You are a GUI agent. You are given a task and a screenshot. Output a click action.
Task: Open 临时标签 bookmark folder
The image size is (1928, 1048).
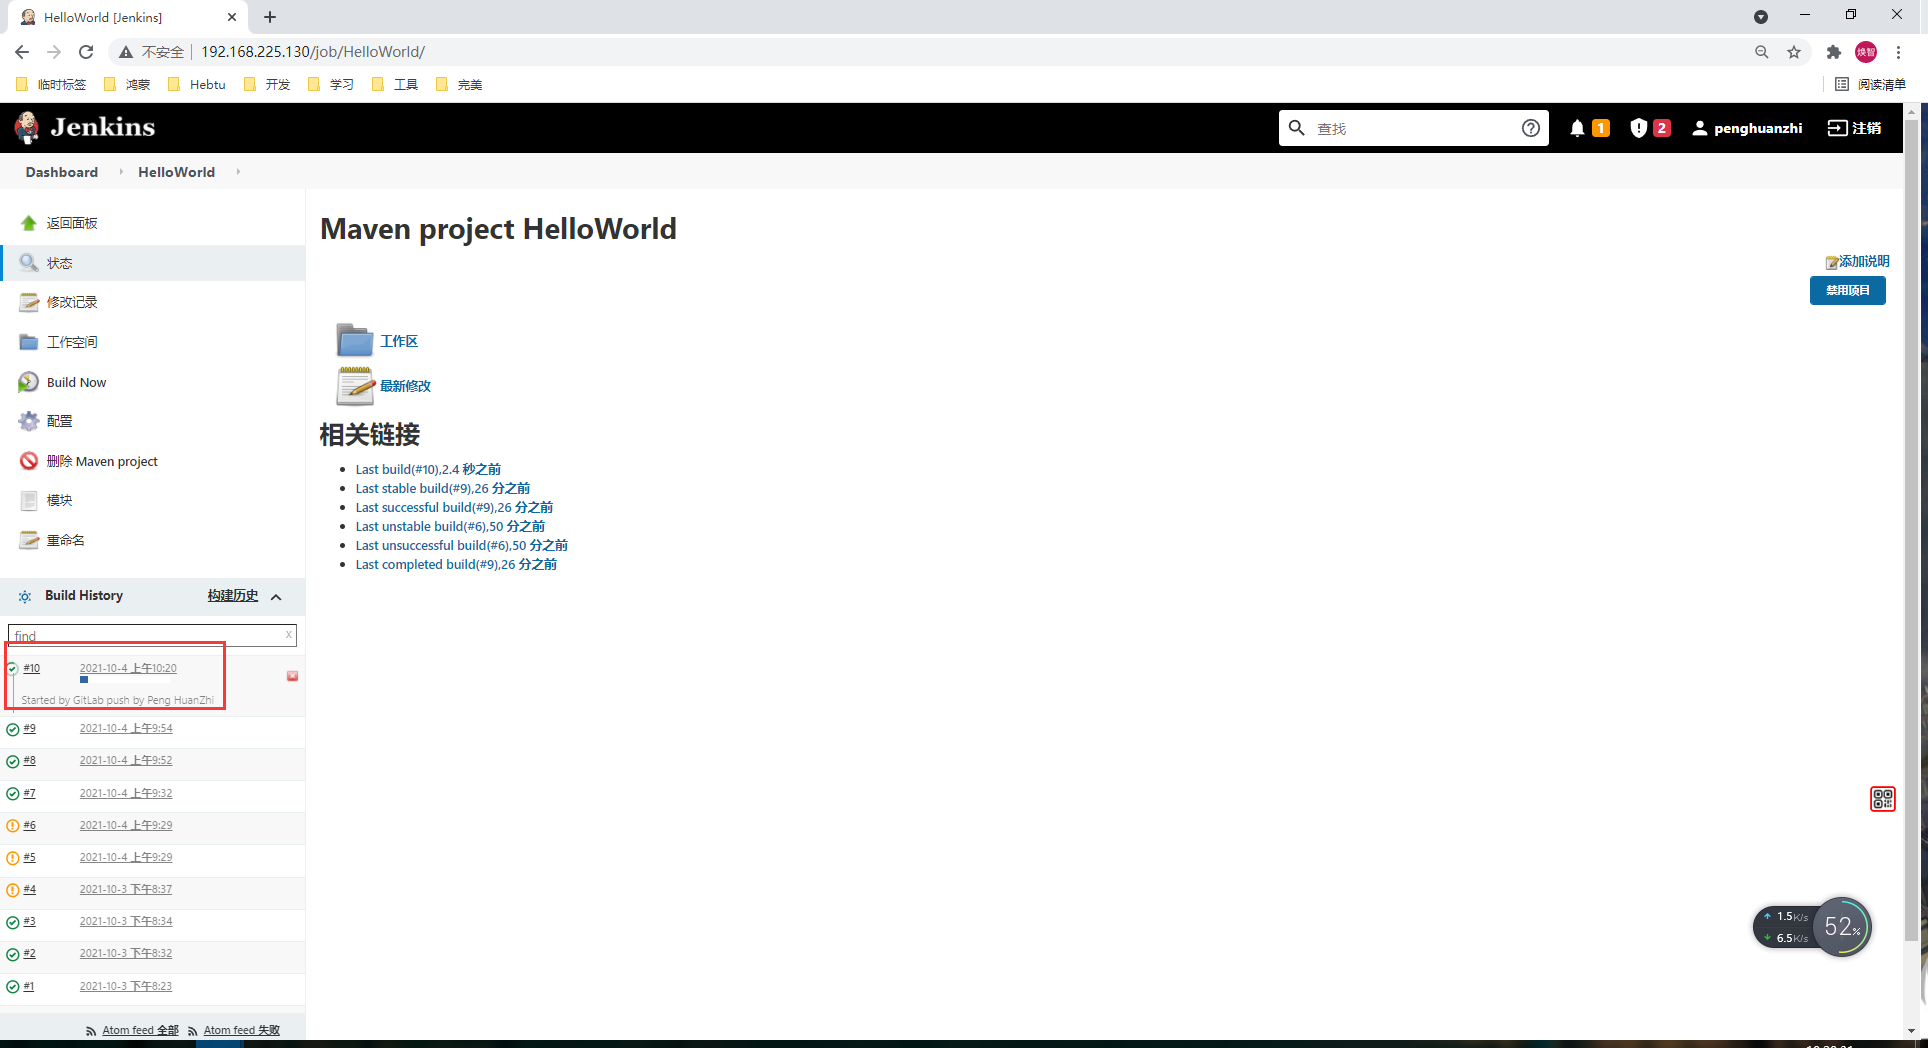point(51,85)
